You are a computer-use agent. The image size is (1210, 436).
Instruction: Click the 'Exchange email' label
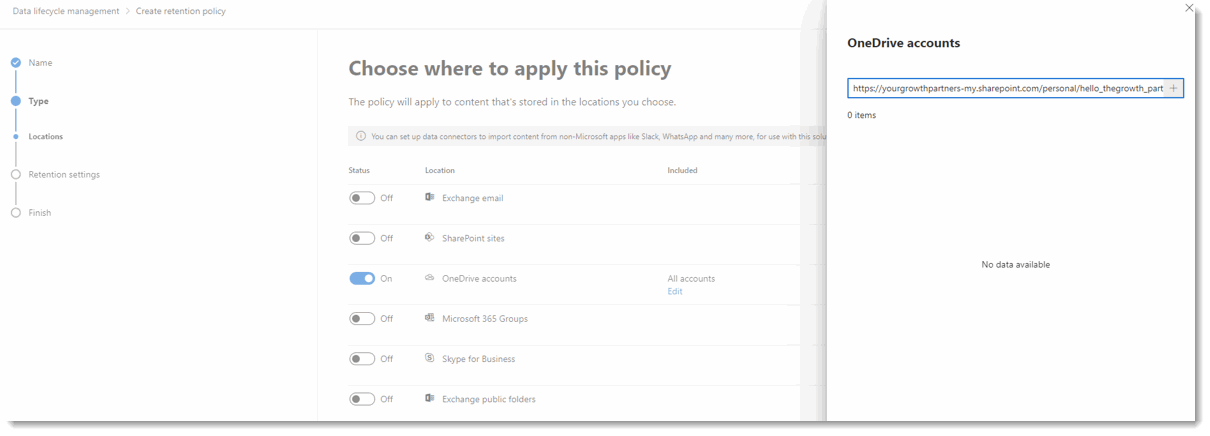472,198
